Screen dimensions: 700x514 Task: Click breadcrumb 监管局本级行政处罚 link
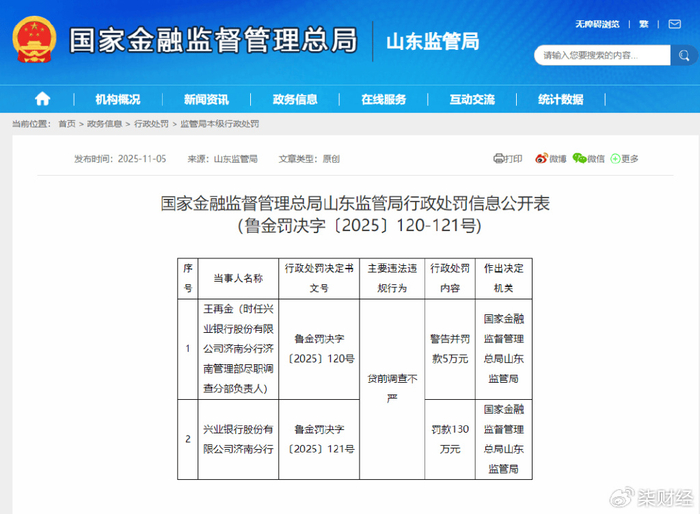220,124
